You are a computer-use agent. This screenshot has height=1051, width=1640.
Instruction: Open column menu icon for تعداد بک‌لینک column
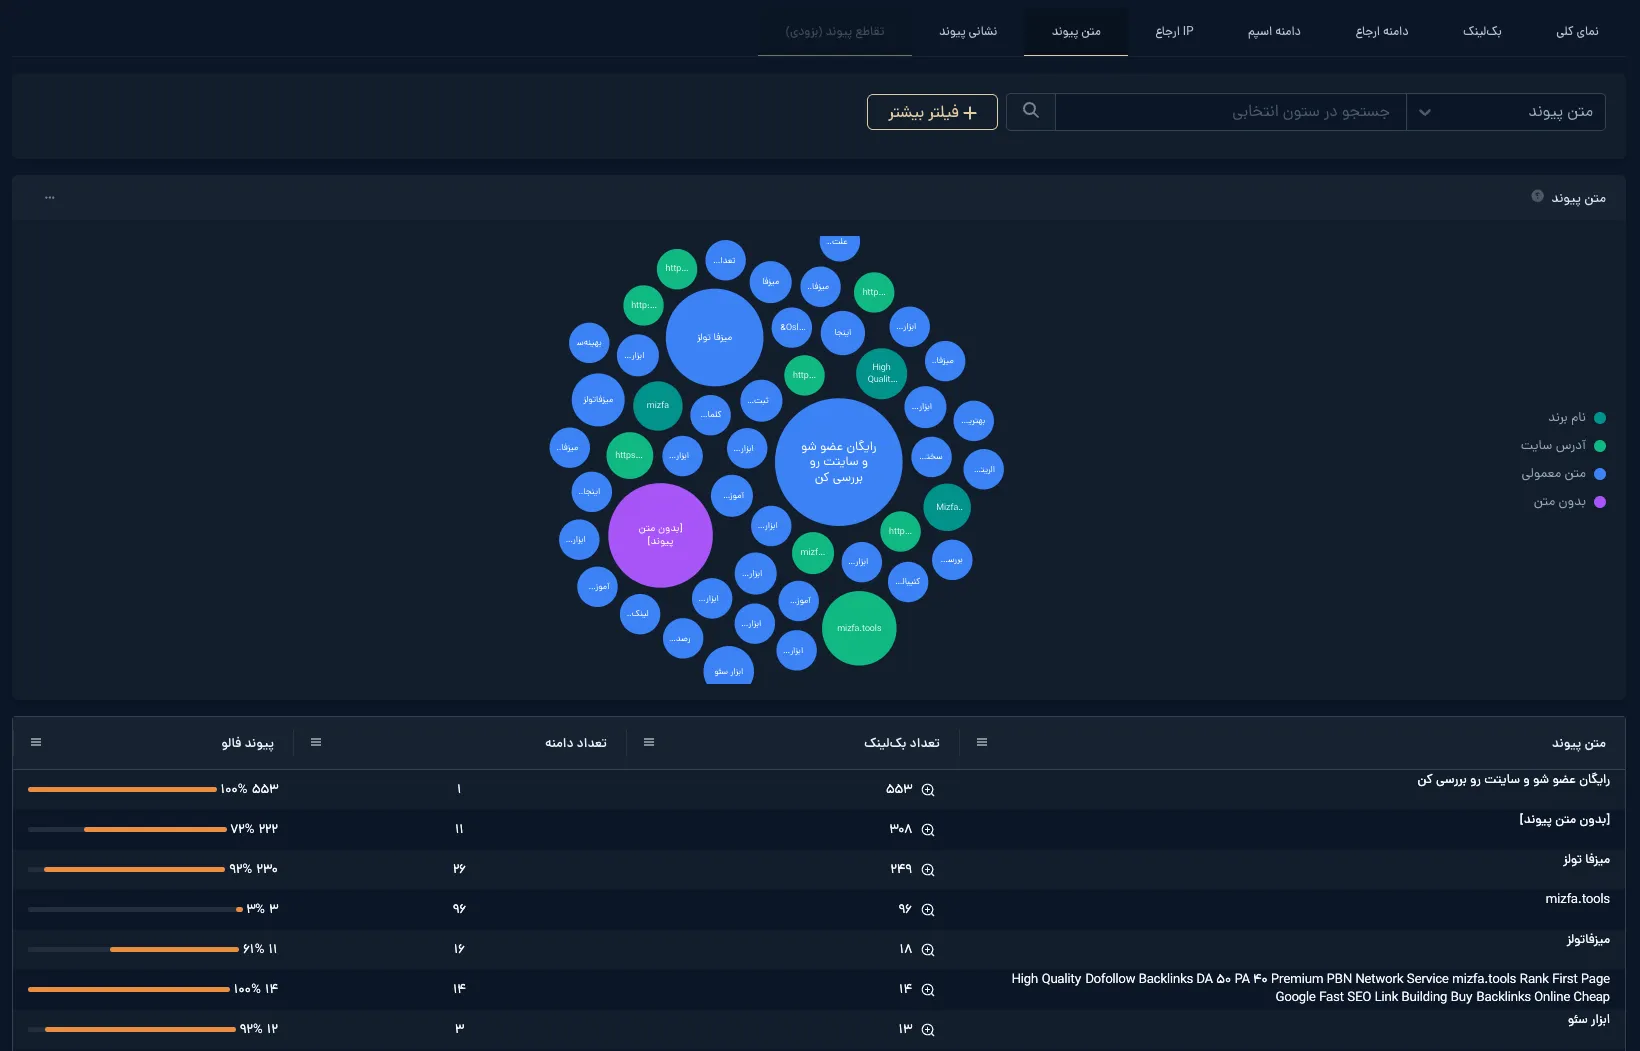coord(649,742)
